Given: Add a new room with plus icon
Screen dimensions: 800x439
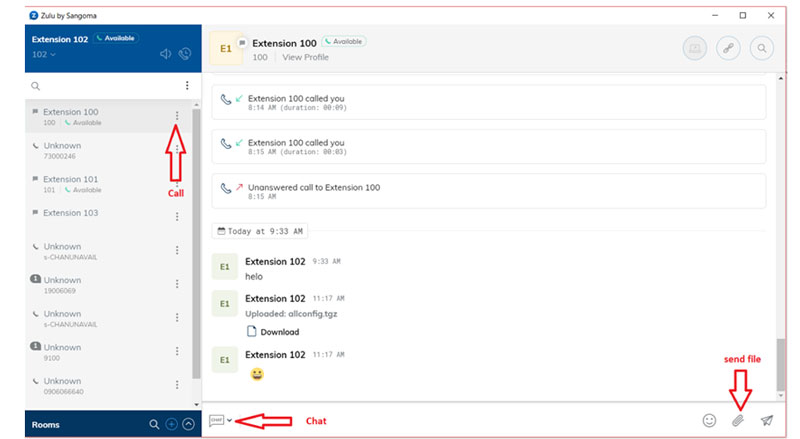Looking at the screenshot, I should [171, 424].
